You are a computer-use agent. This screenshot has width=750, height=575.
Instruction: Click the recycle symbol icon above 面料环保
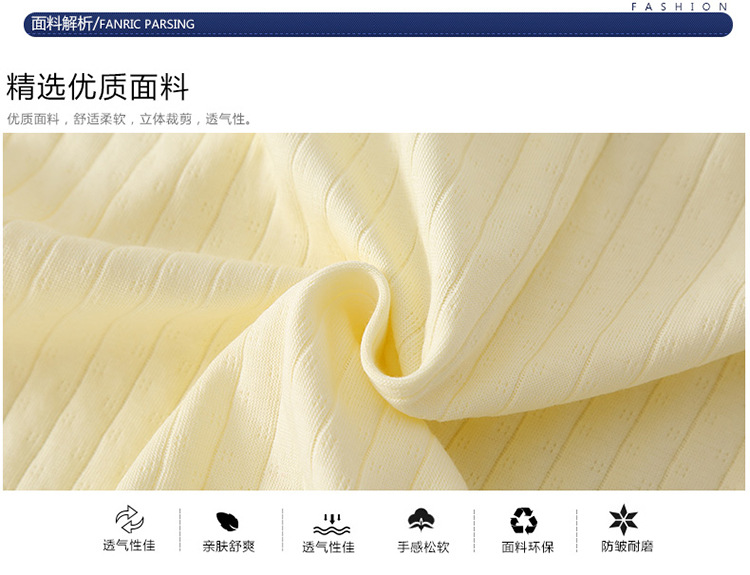click(524, 520)
